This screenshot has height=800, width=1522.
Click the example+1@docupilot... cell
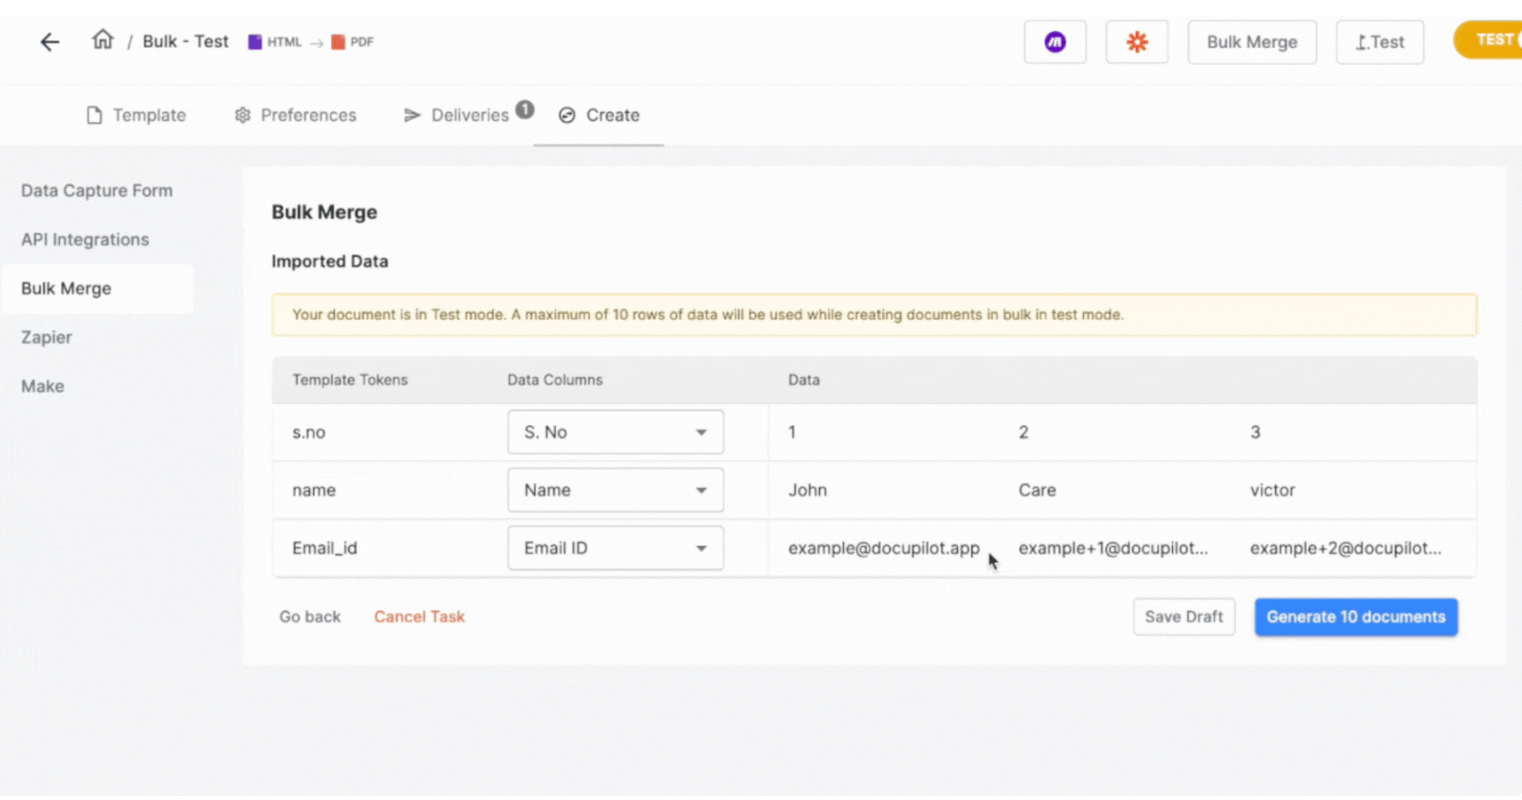1113,548
